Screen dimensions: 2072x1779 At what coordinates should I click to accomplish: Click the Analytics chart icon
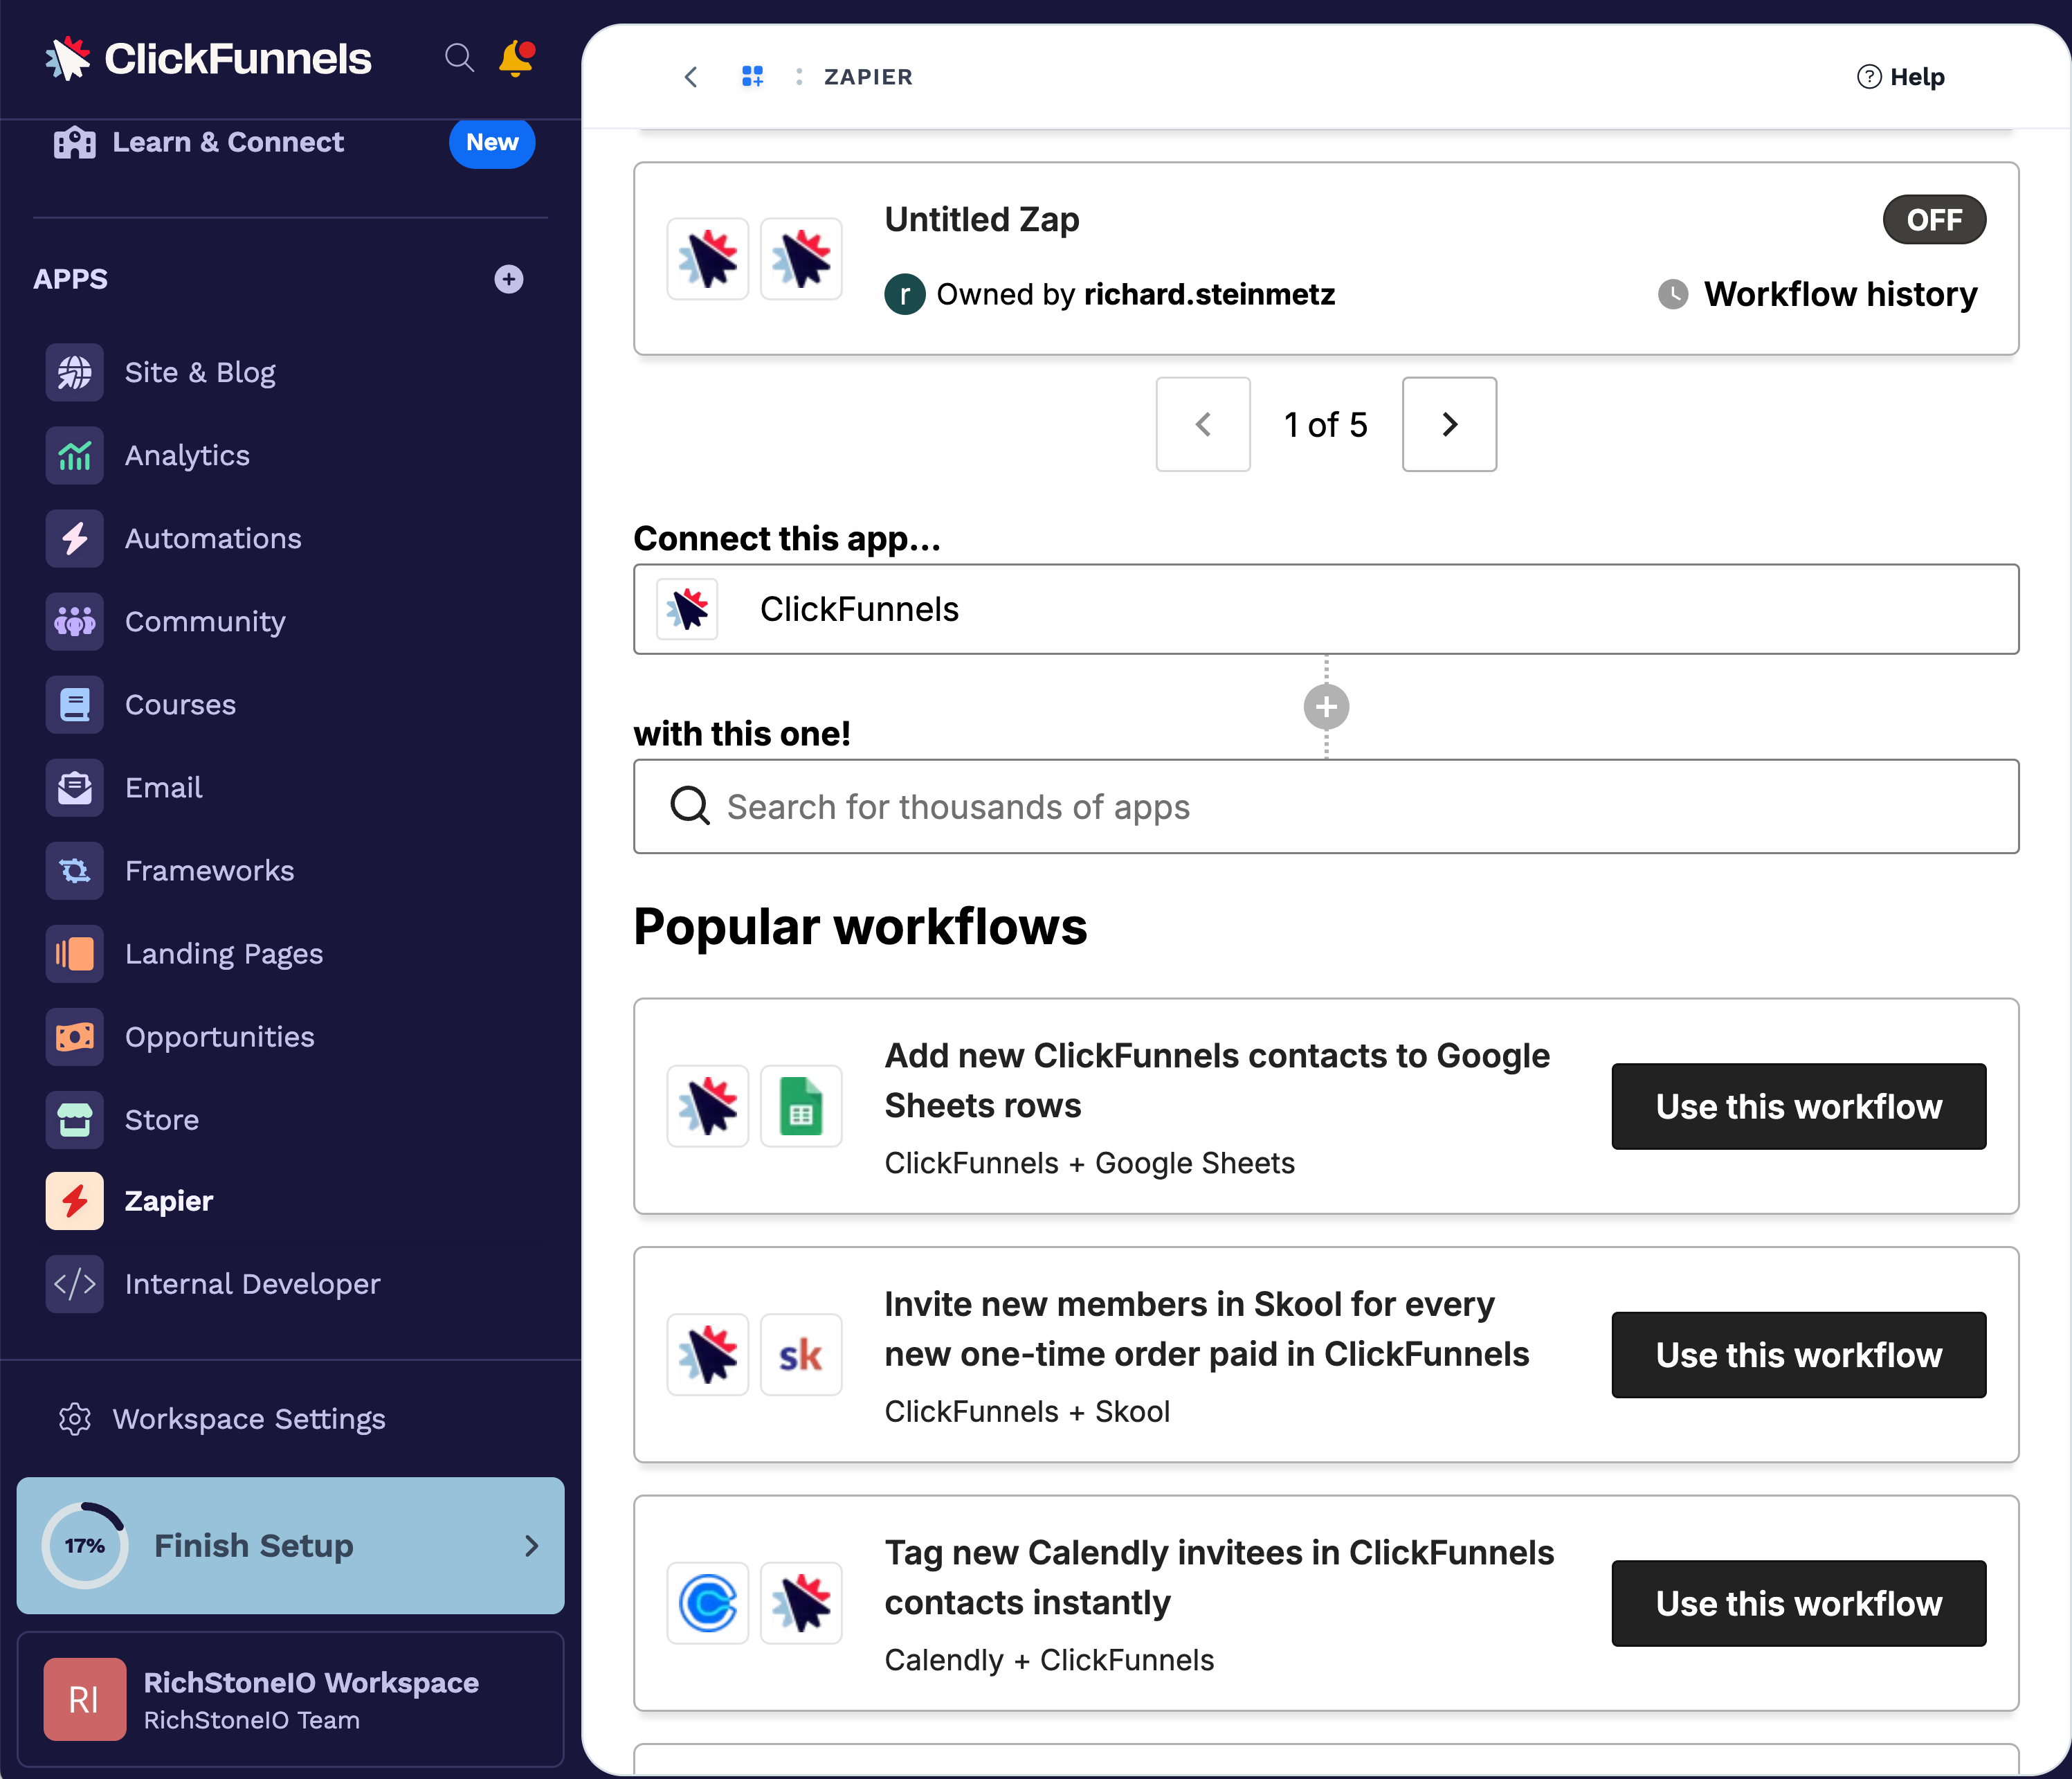tap(75, 456)
